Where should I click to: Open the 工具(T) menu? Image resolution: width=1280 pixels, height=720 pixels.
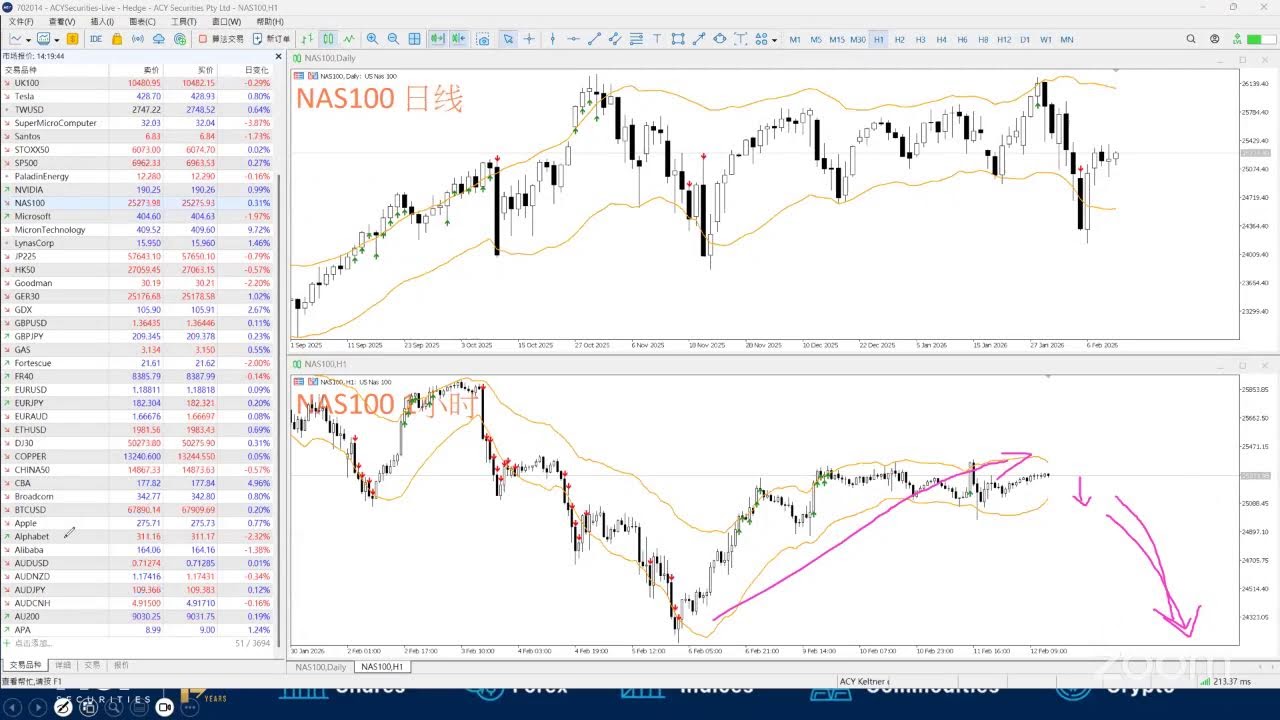point(184,21)
